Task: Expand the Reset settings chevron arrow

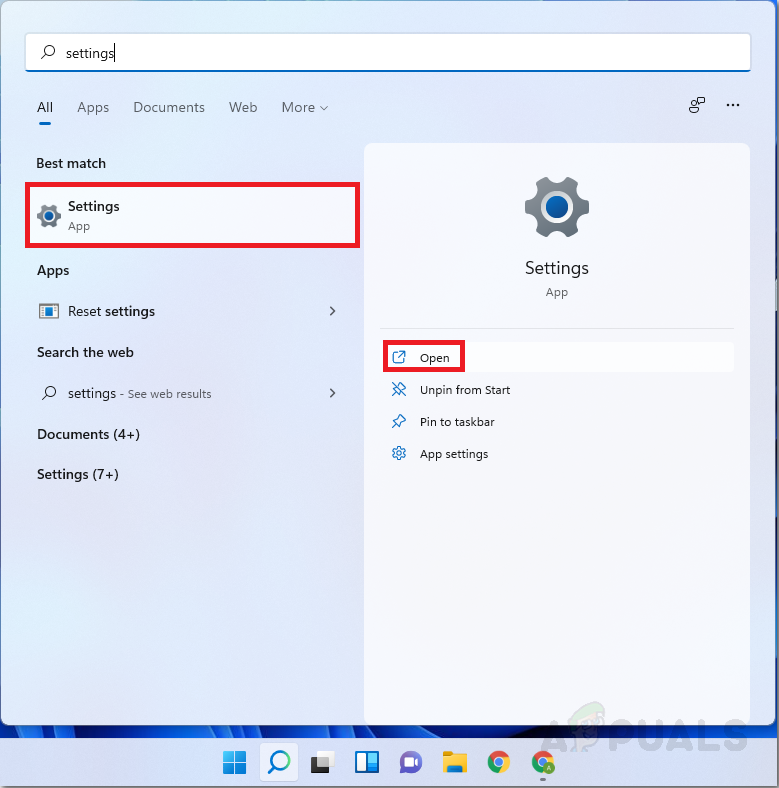Action: pos(332,311)
